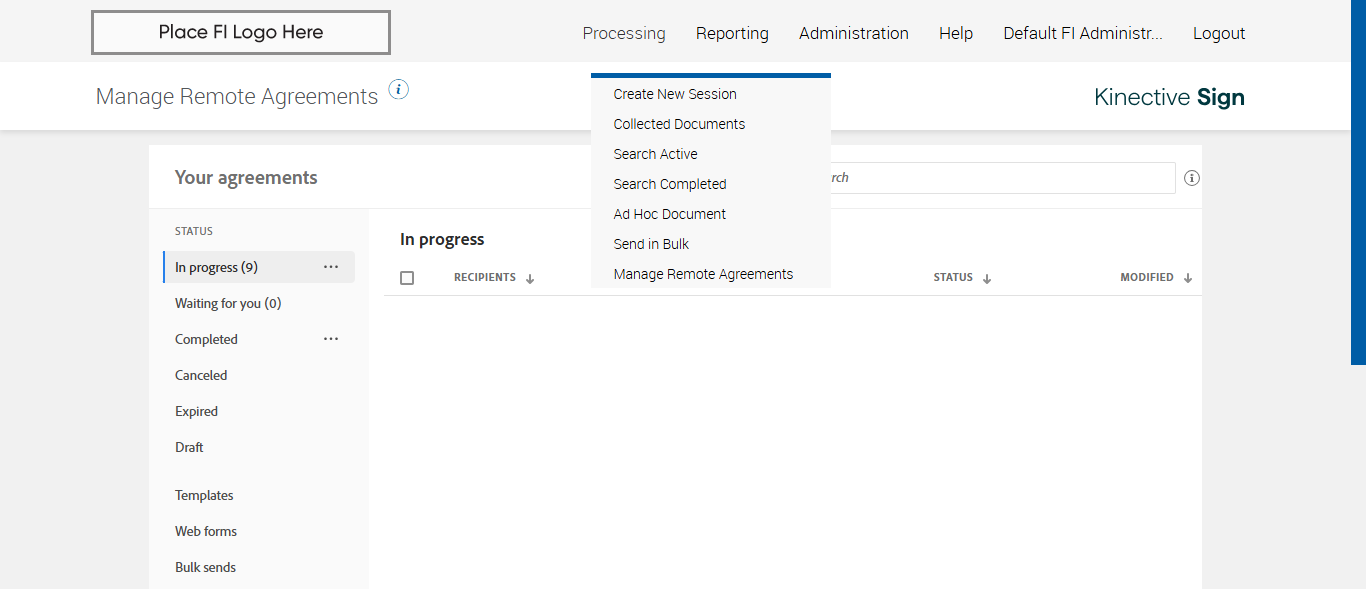Tick the select-all agreements checkbox
Screen dimensions: 1366x589
(x=407, y=278)
